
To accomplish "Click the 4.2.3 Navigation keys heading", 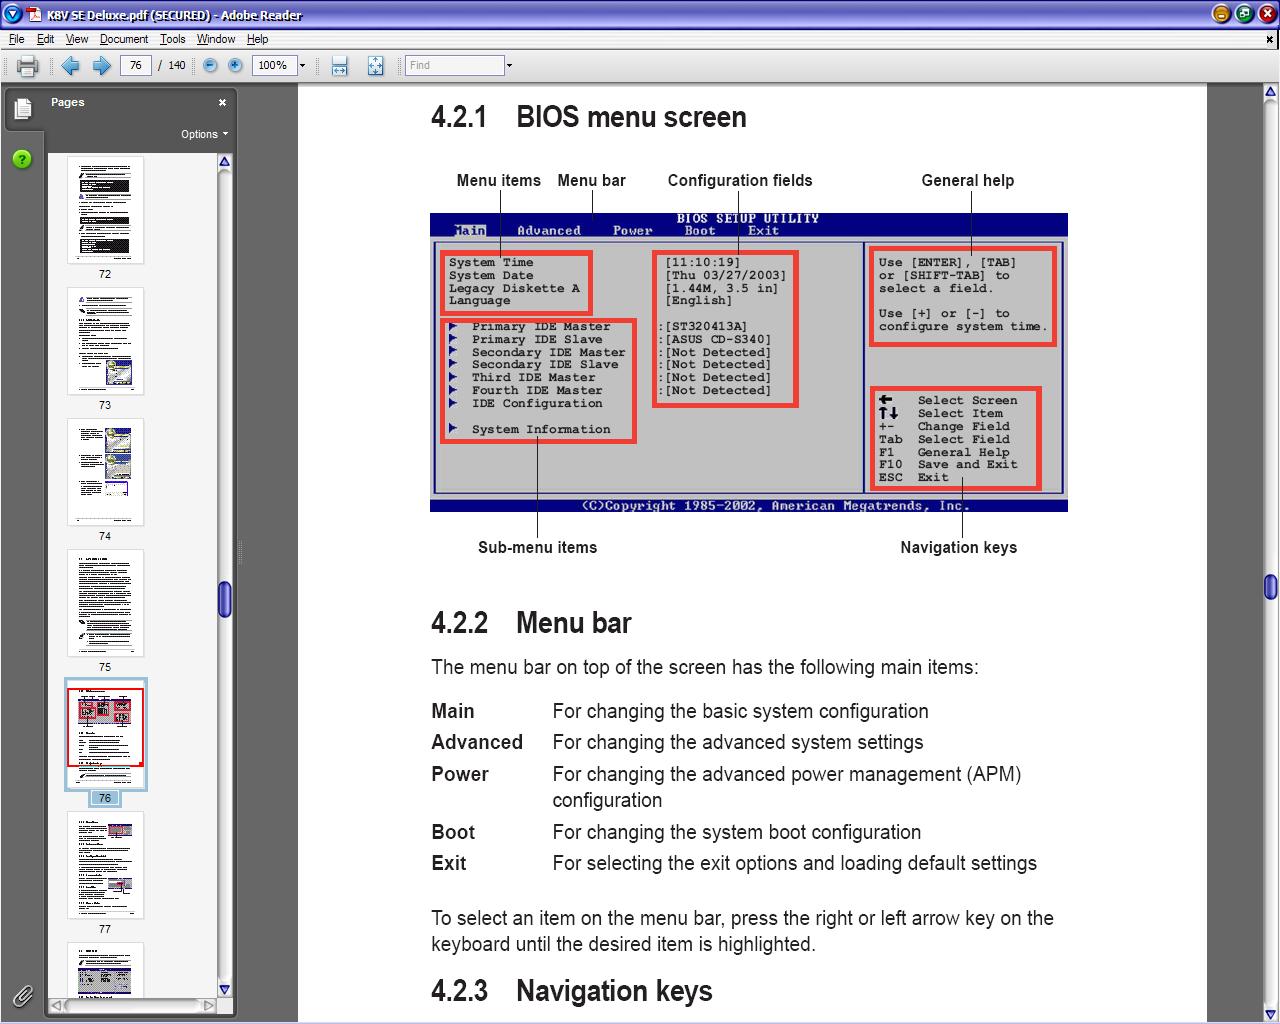I will click(x=572, y=991).
